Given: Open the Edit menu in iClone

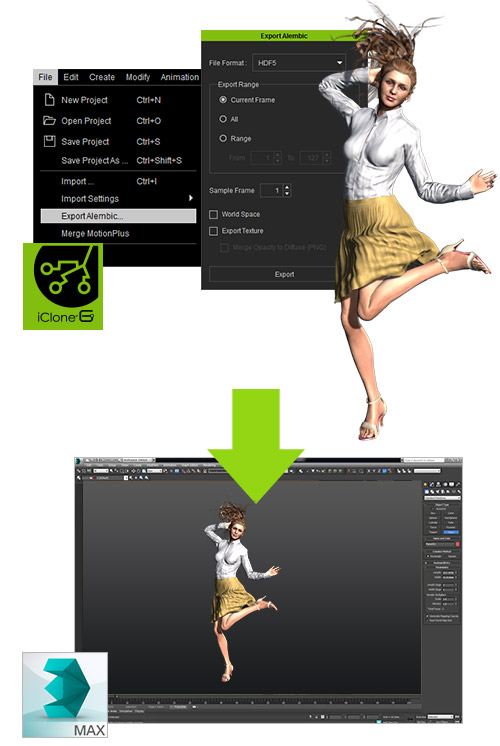Looking at the screenshot, I should tap(71, 77).
